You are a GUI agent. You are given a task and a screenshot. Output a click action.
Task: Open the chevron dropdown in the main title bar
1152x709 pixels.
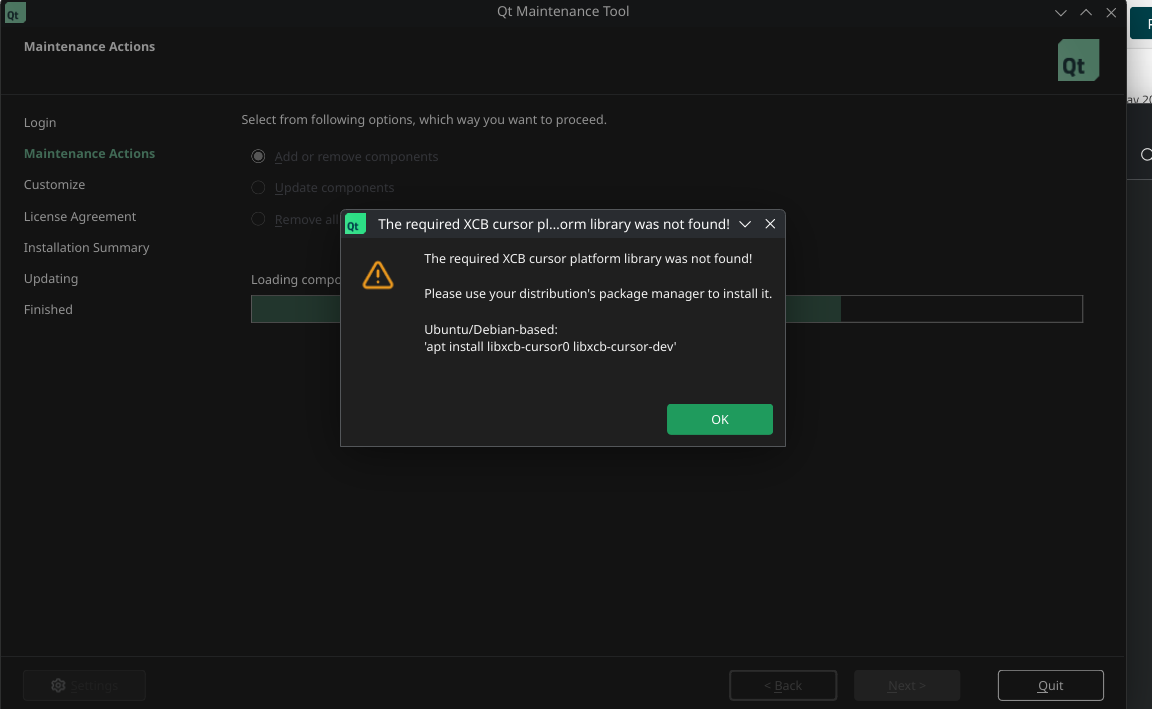coord(1060,13)
